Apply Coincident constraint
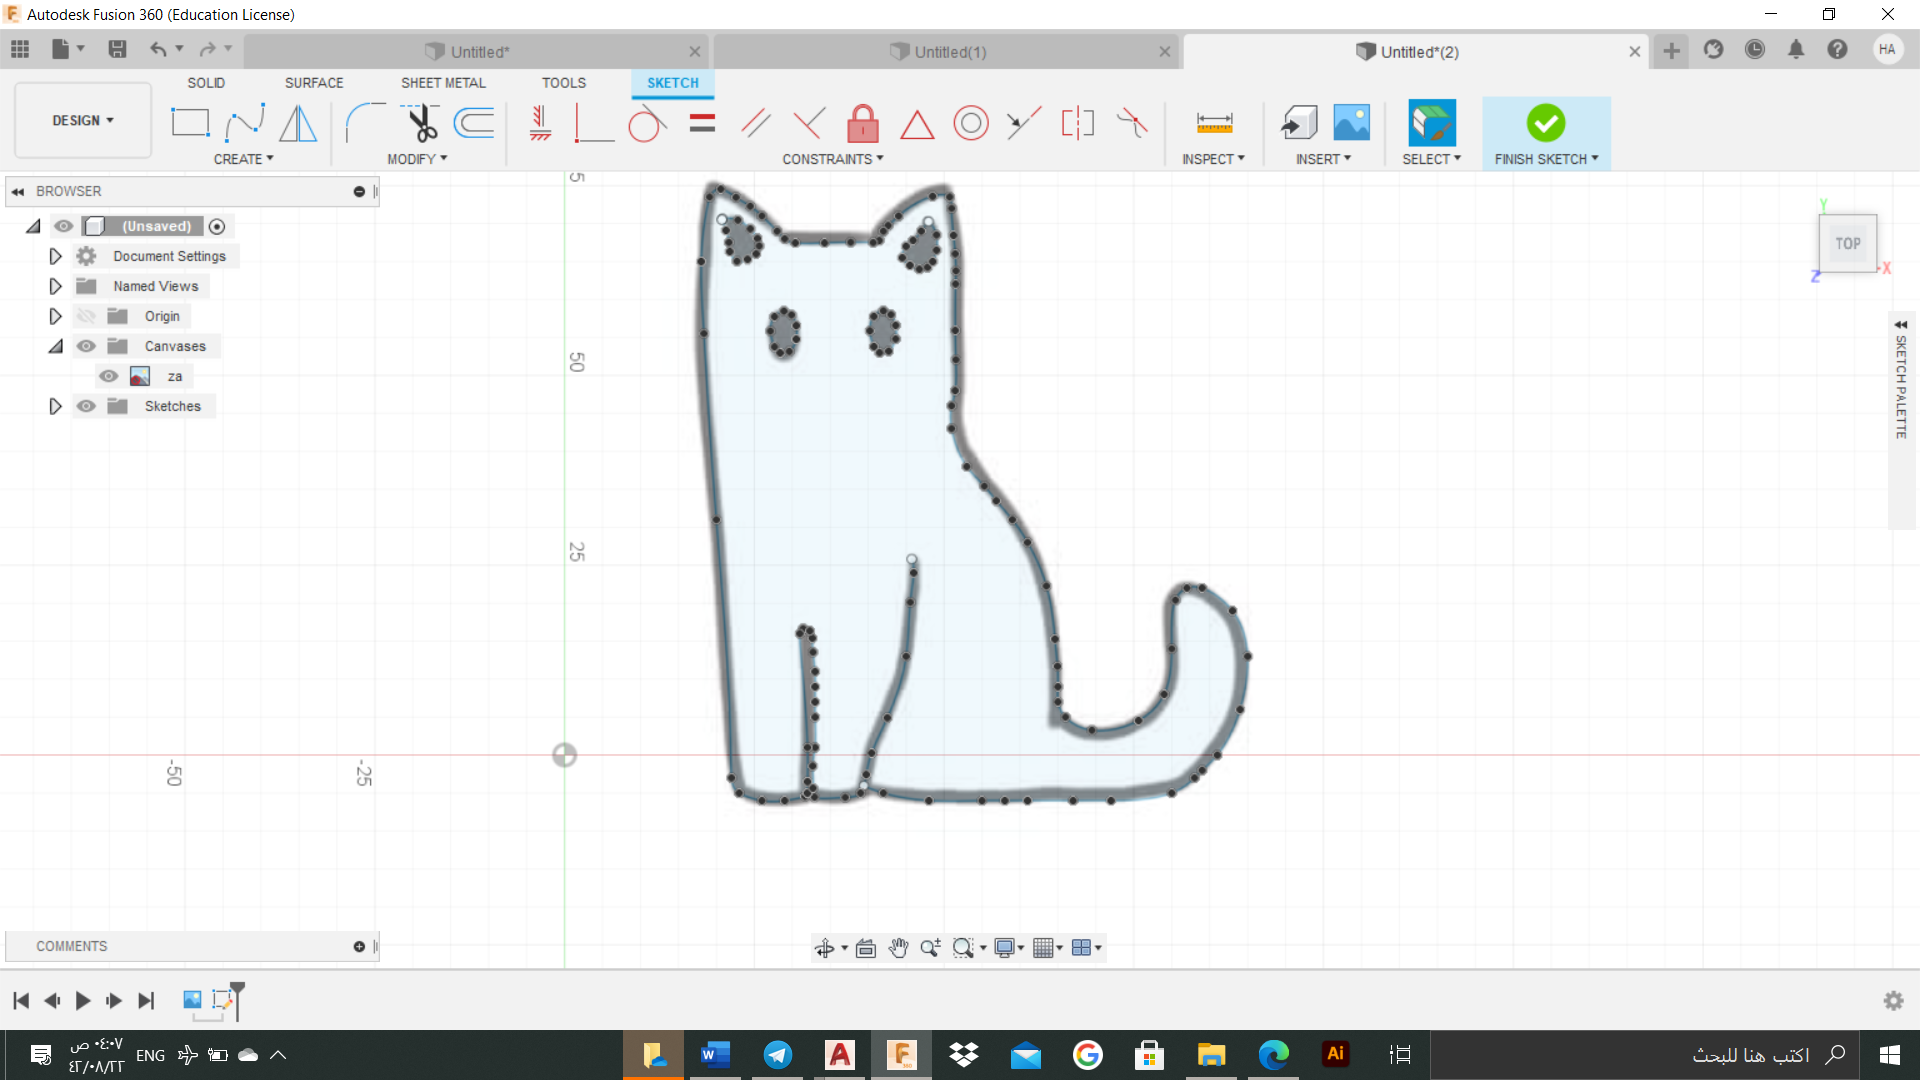Viewport: 1920px width, 1080px height. tap(594, 123)
